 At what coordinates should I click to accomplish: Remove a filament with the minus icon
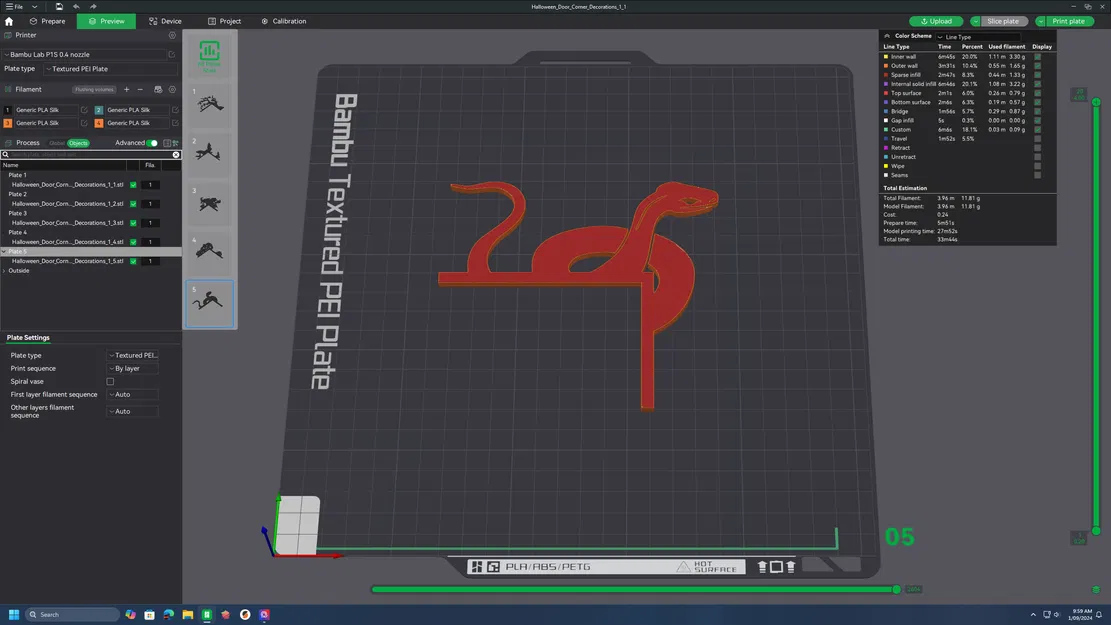tap(140, 89)
